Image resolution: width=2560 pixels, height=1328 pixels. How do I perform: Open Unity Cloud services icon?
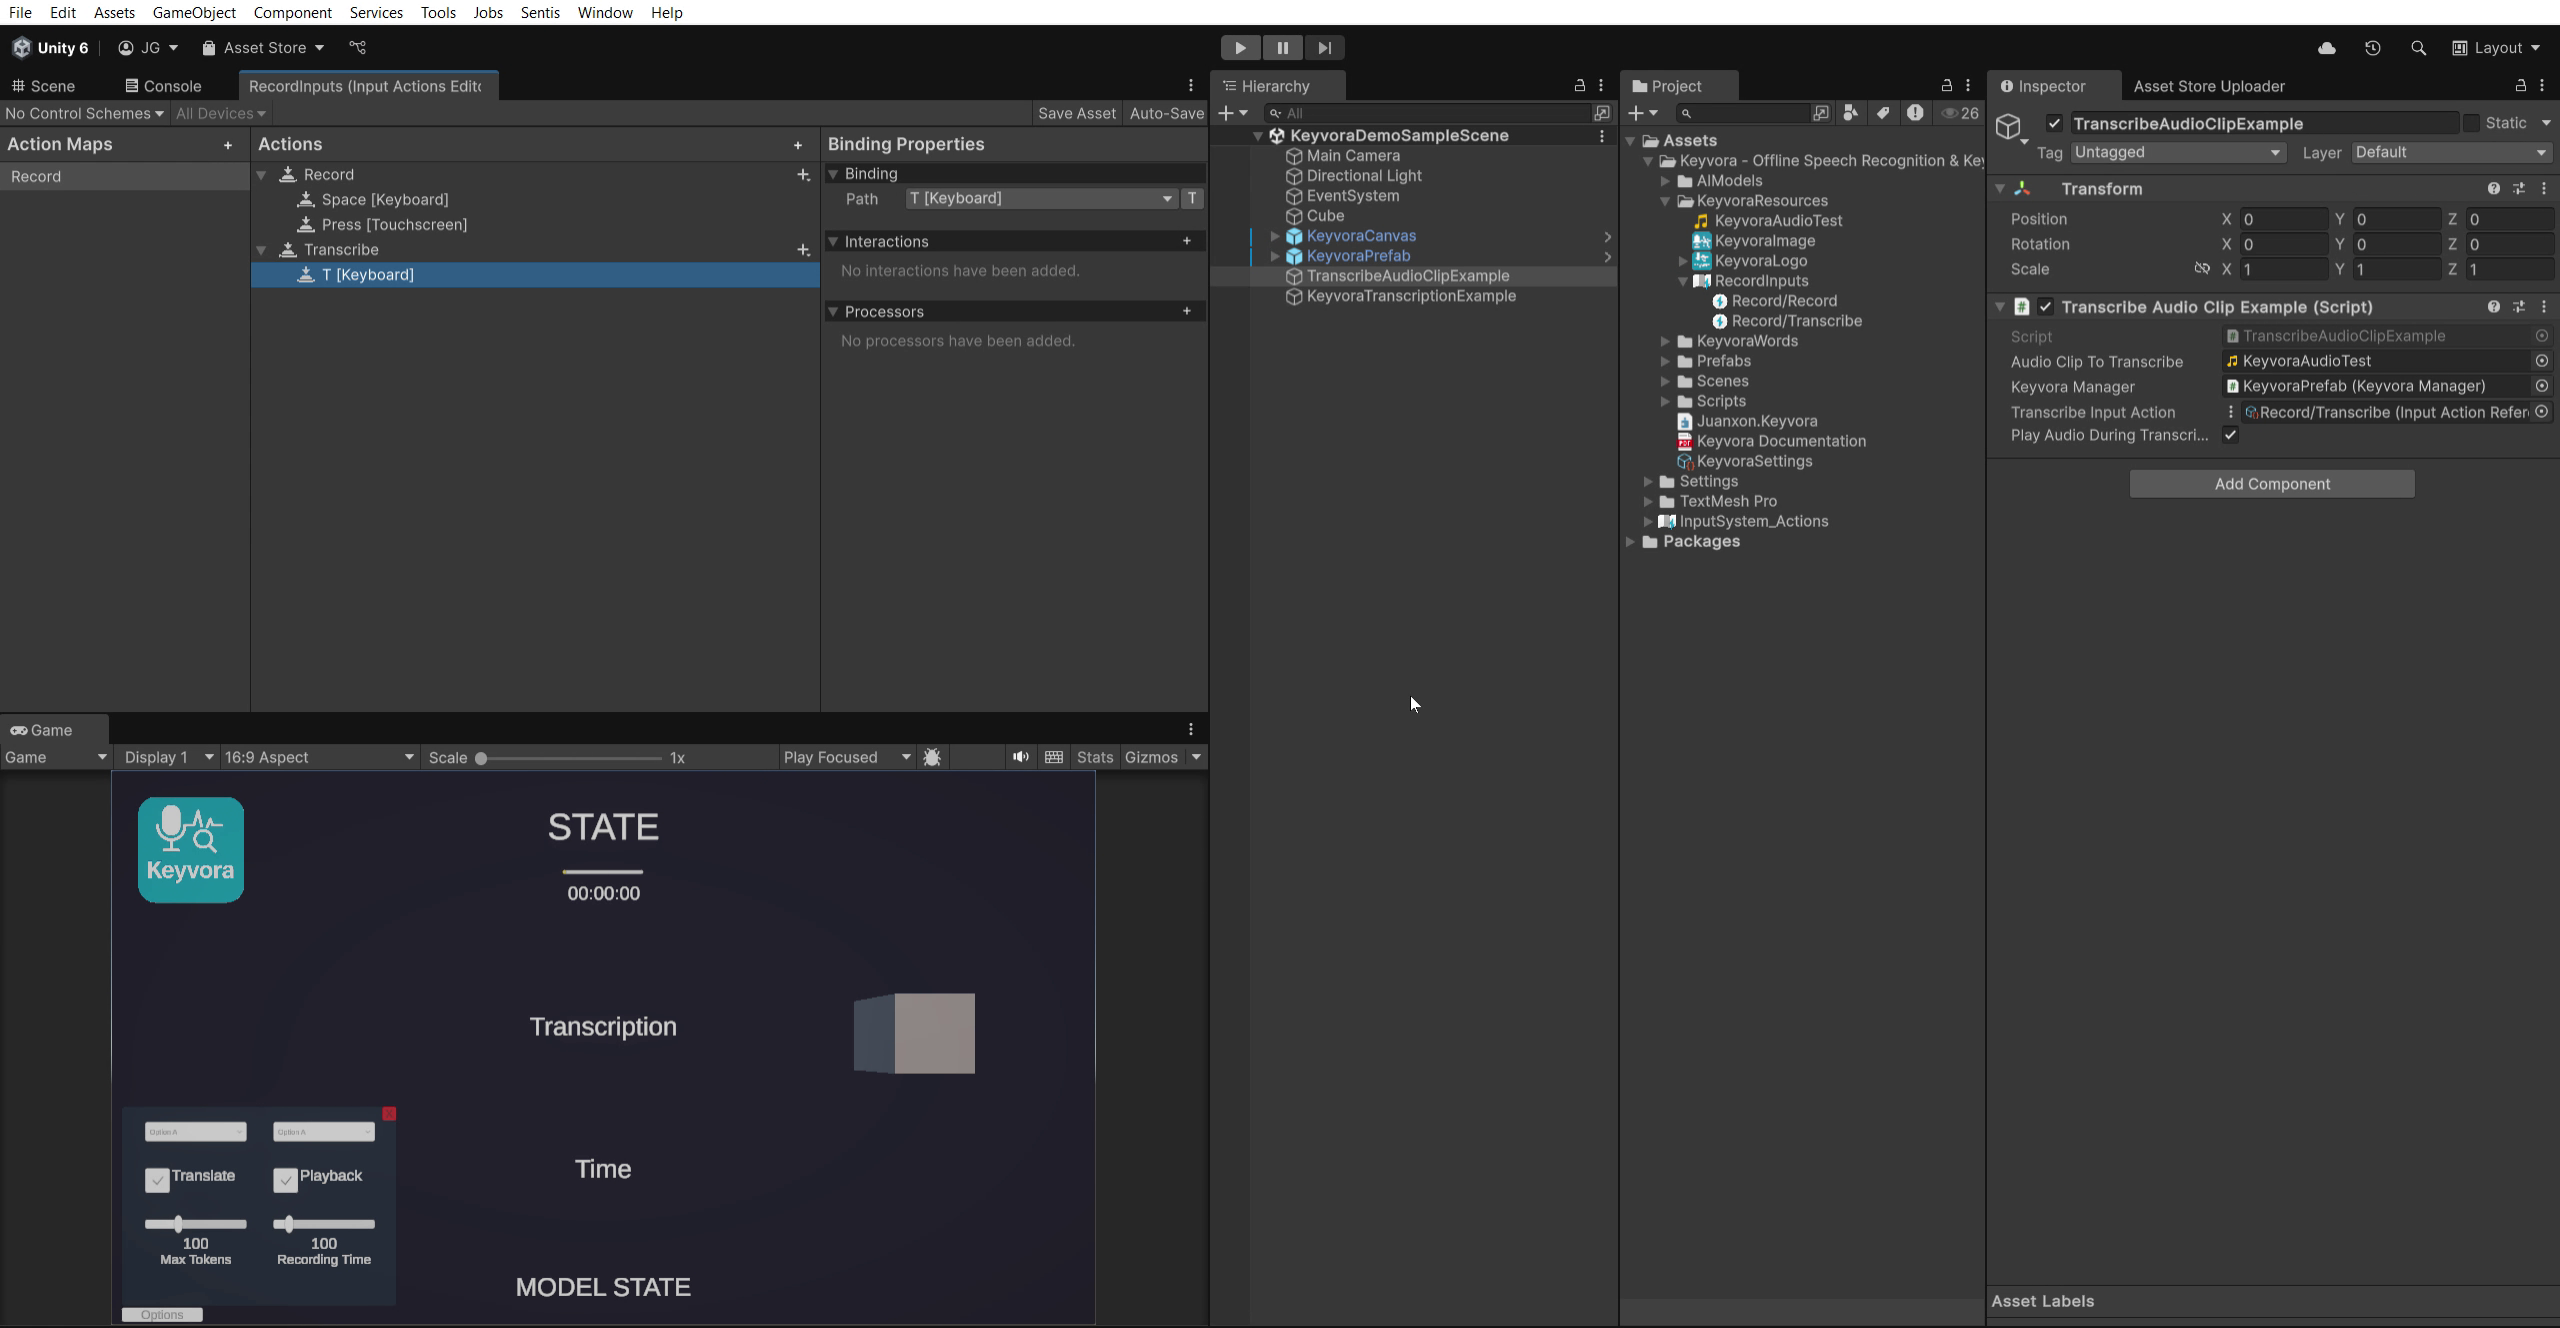pos(2326,48)
